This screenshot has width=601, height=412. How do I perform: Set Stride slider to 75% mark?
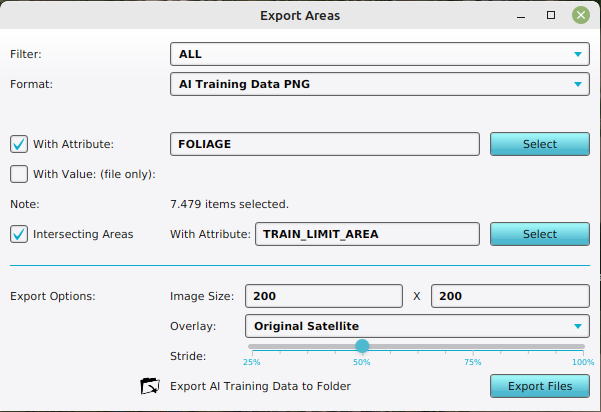point(473,347)
